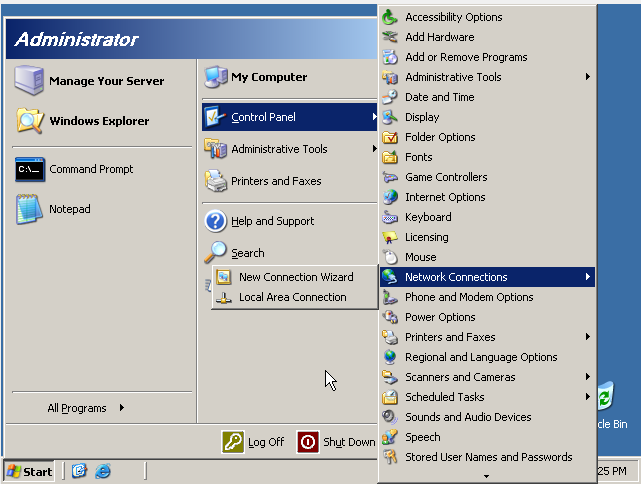This screenshot has height=484, width=641.
Task: Launch Notepad from its icon
Action: (29, 209)
